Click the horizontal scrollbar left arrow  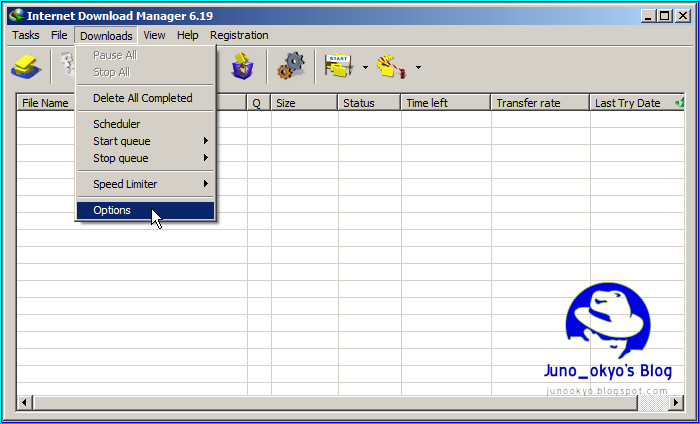pos(25,402)
